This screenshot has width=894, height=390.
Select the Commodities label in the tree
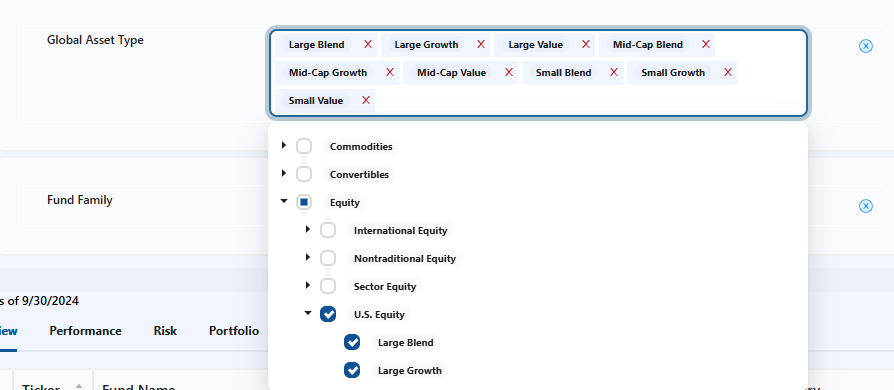[361, 147]
